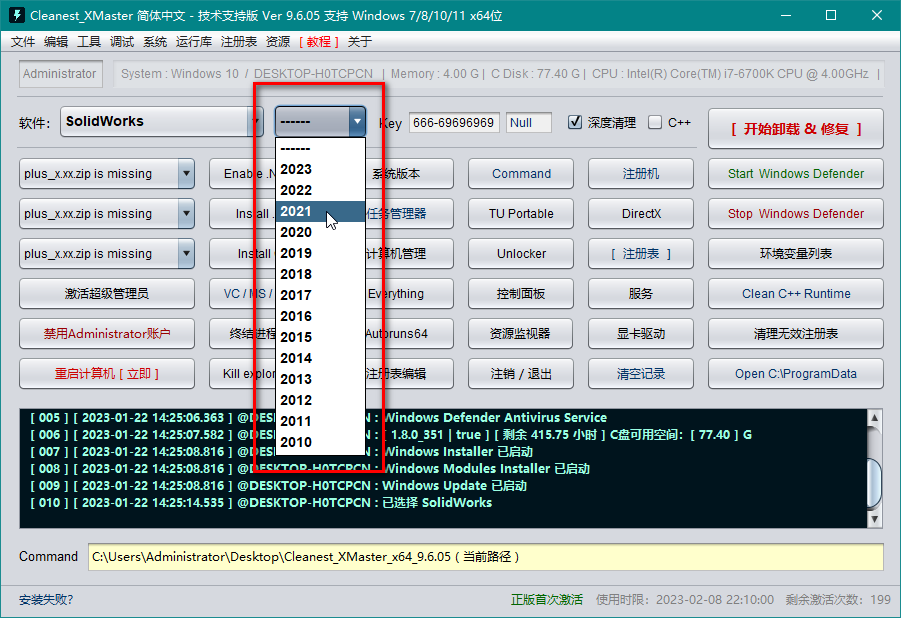Image resolution: width=901 pixels, height=618 pixels.
Task: Launch TU Portable
Action: coord(521,213)
